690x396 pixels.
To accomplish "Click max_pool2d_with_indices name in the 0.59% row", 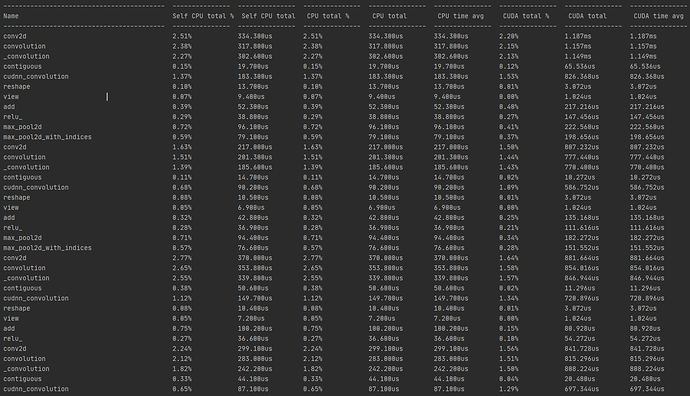I will tap(48, 137).
